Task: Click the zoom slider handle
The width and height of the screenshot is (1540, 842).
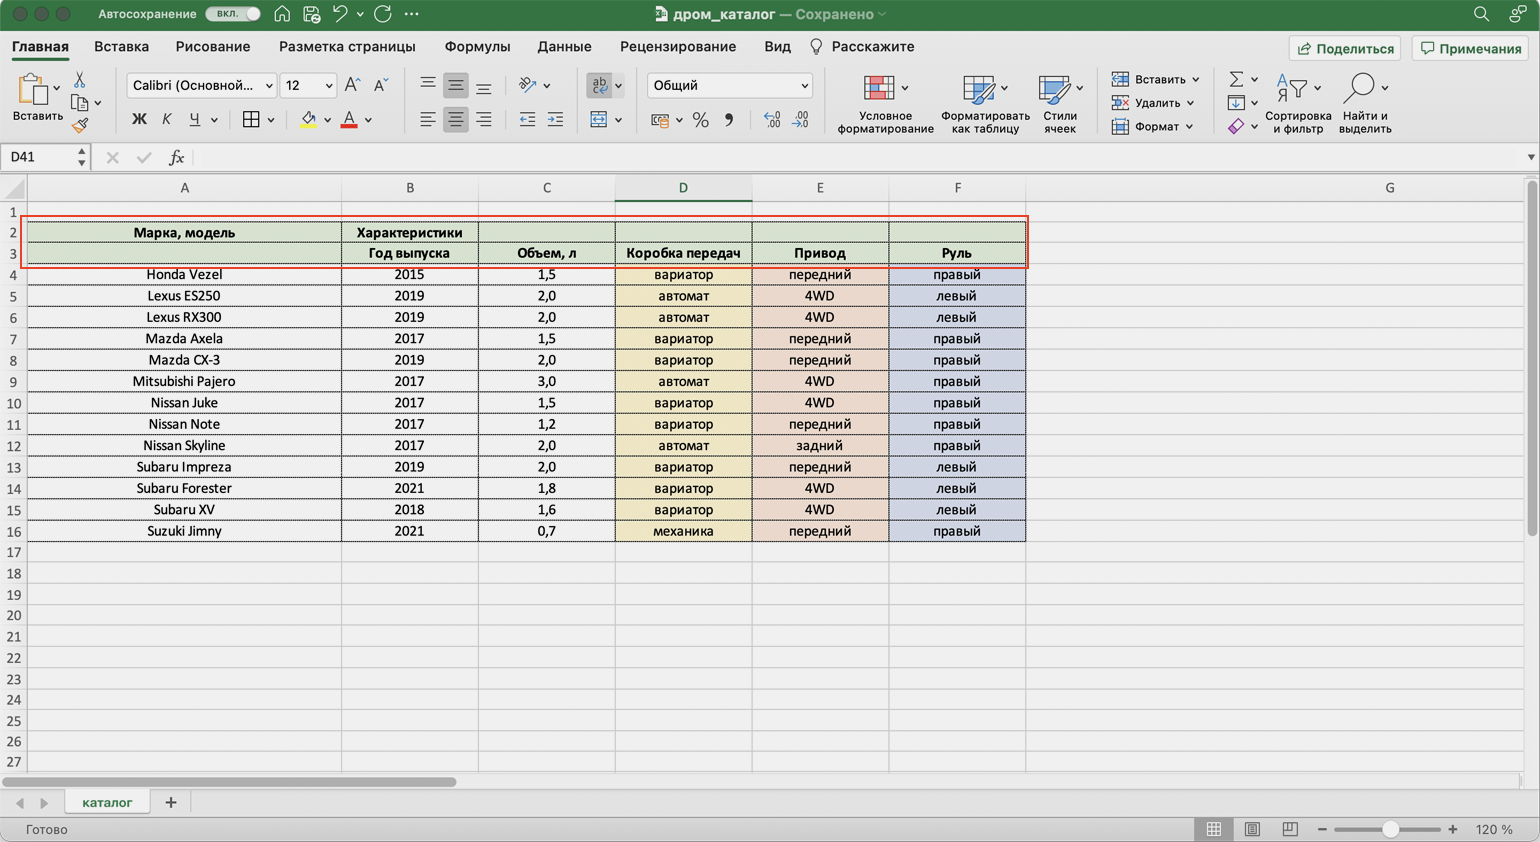Action: (1390, 829)
